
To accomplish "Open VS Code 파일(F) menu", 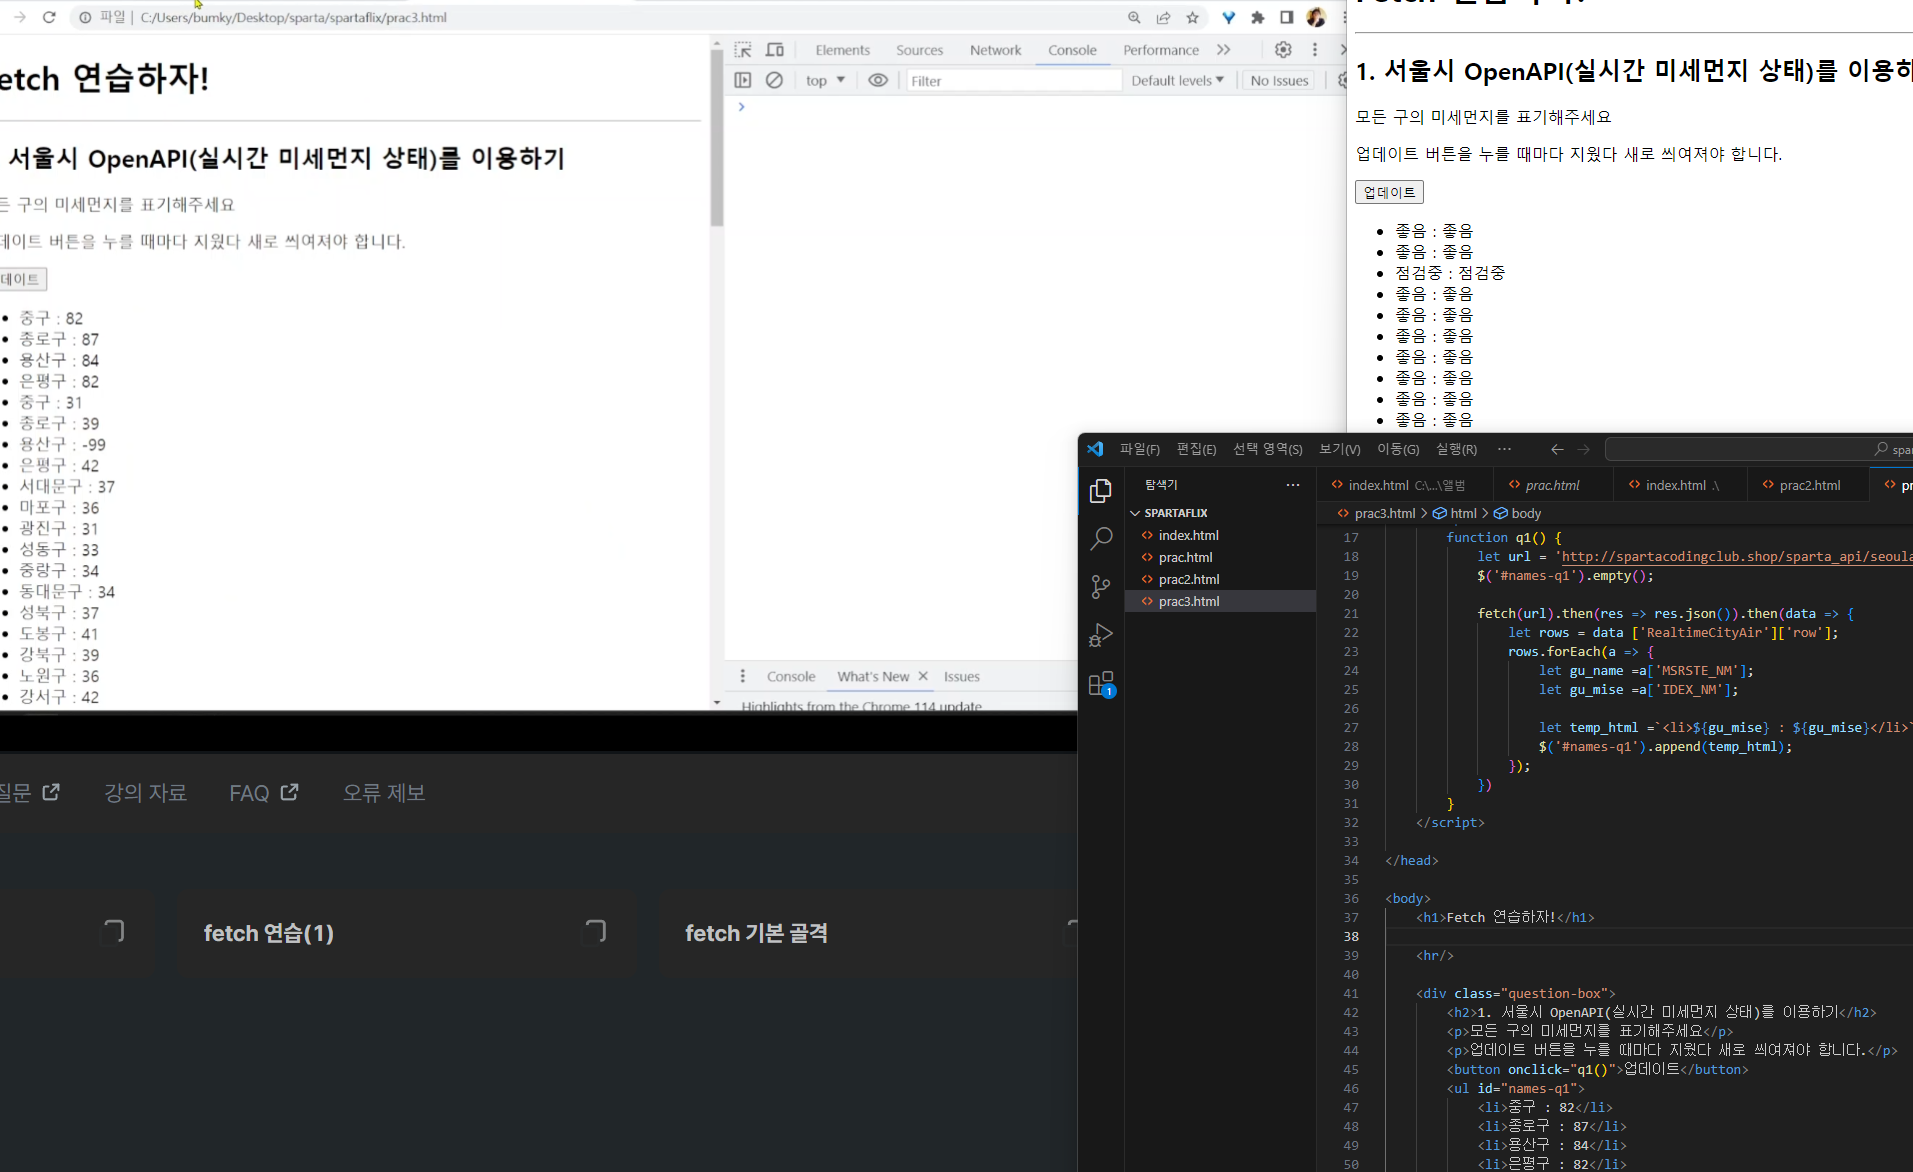I will pos(1139,449).
